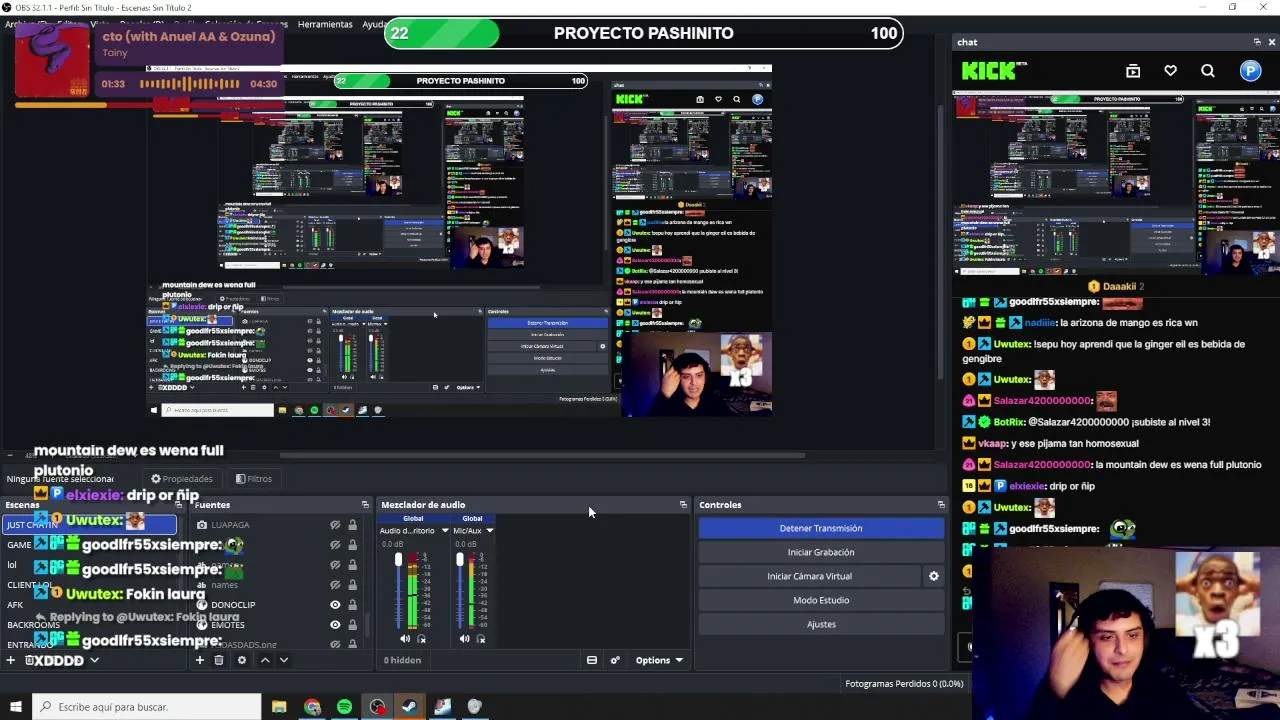Add a new source with plus button
1280x720 pixels.
pyautogui.click(x=200, y=660)
